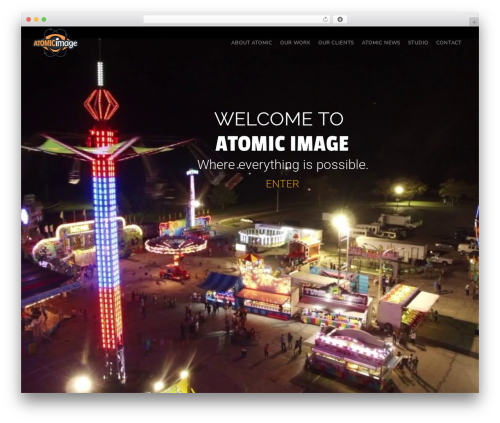500x423 pixels.
Task: Click the Atomic Image logo
Action: pyautogui.click(x=55, y=43)
